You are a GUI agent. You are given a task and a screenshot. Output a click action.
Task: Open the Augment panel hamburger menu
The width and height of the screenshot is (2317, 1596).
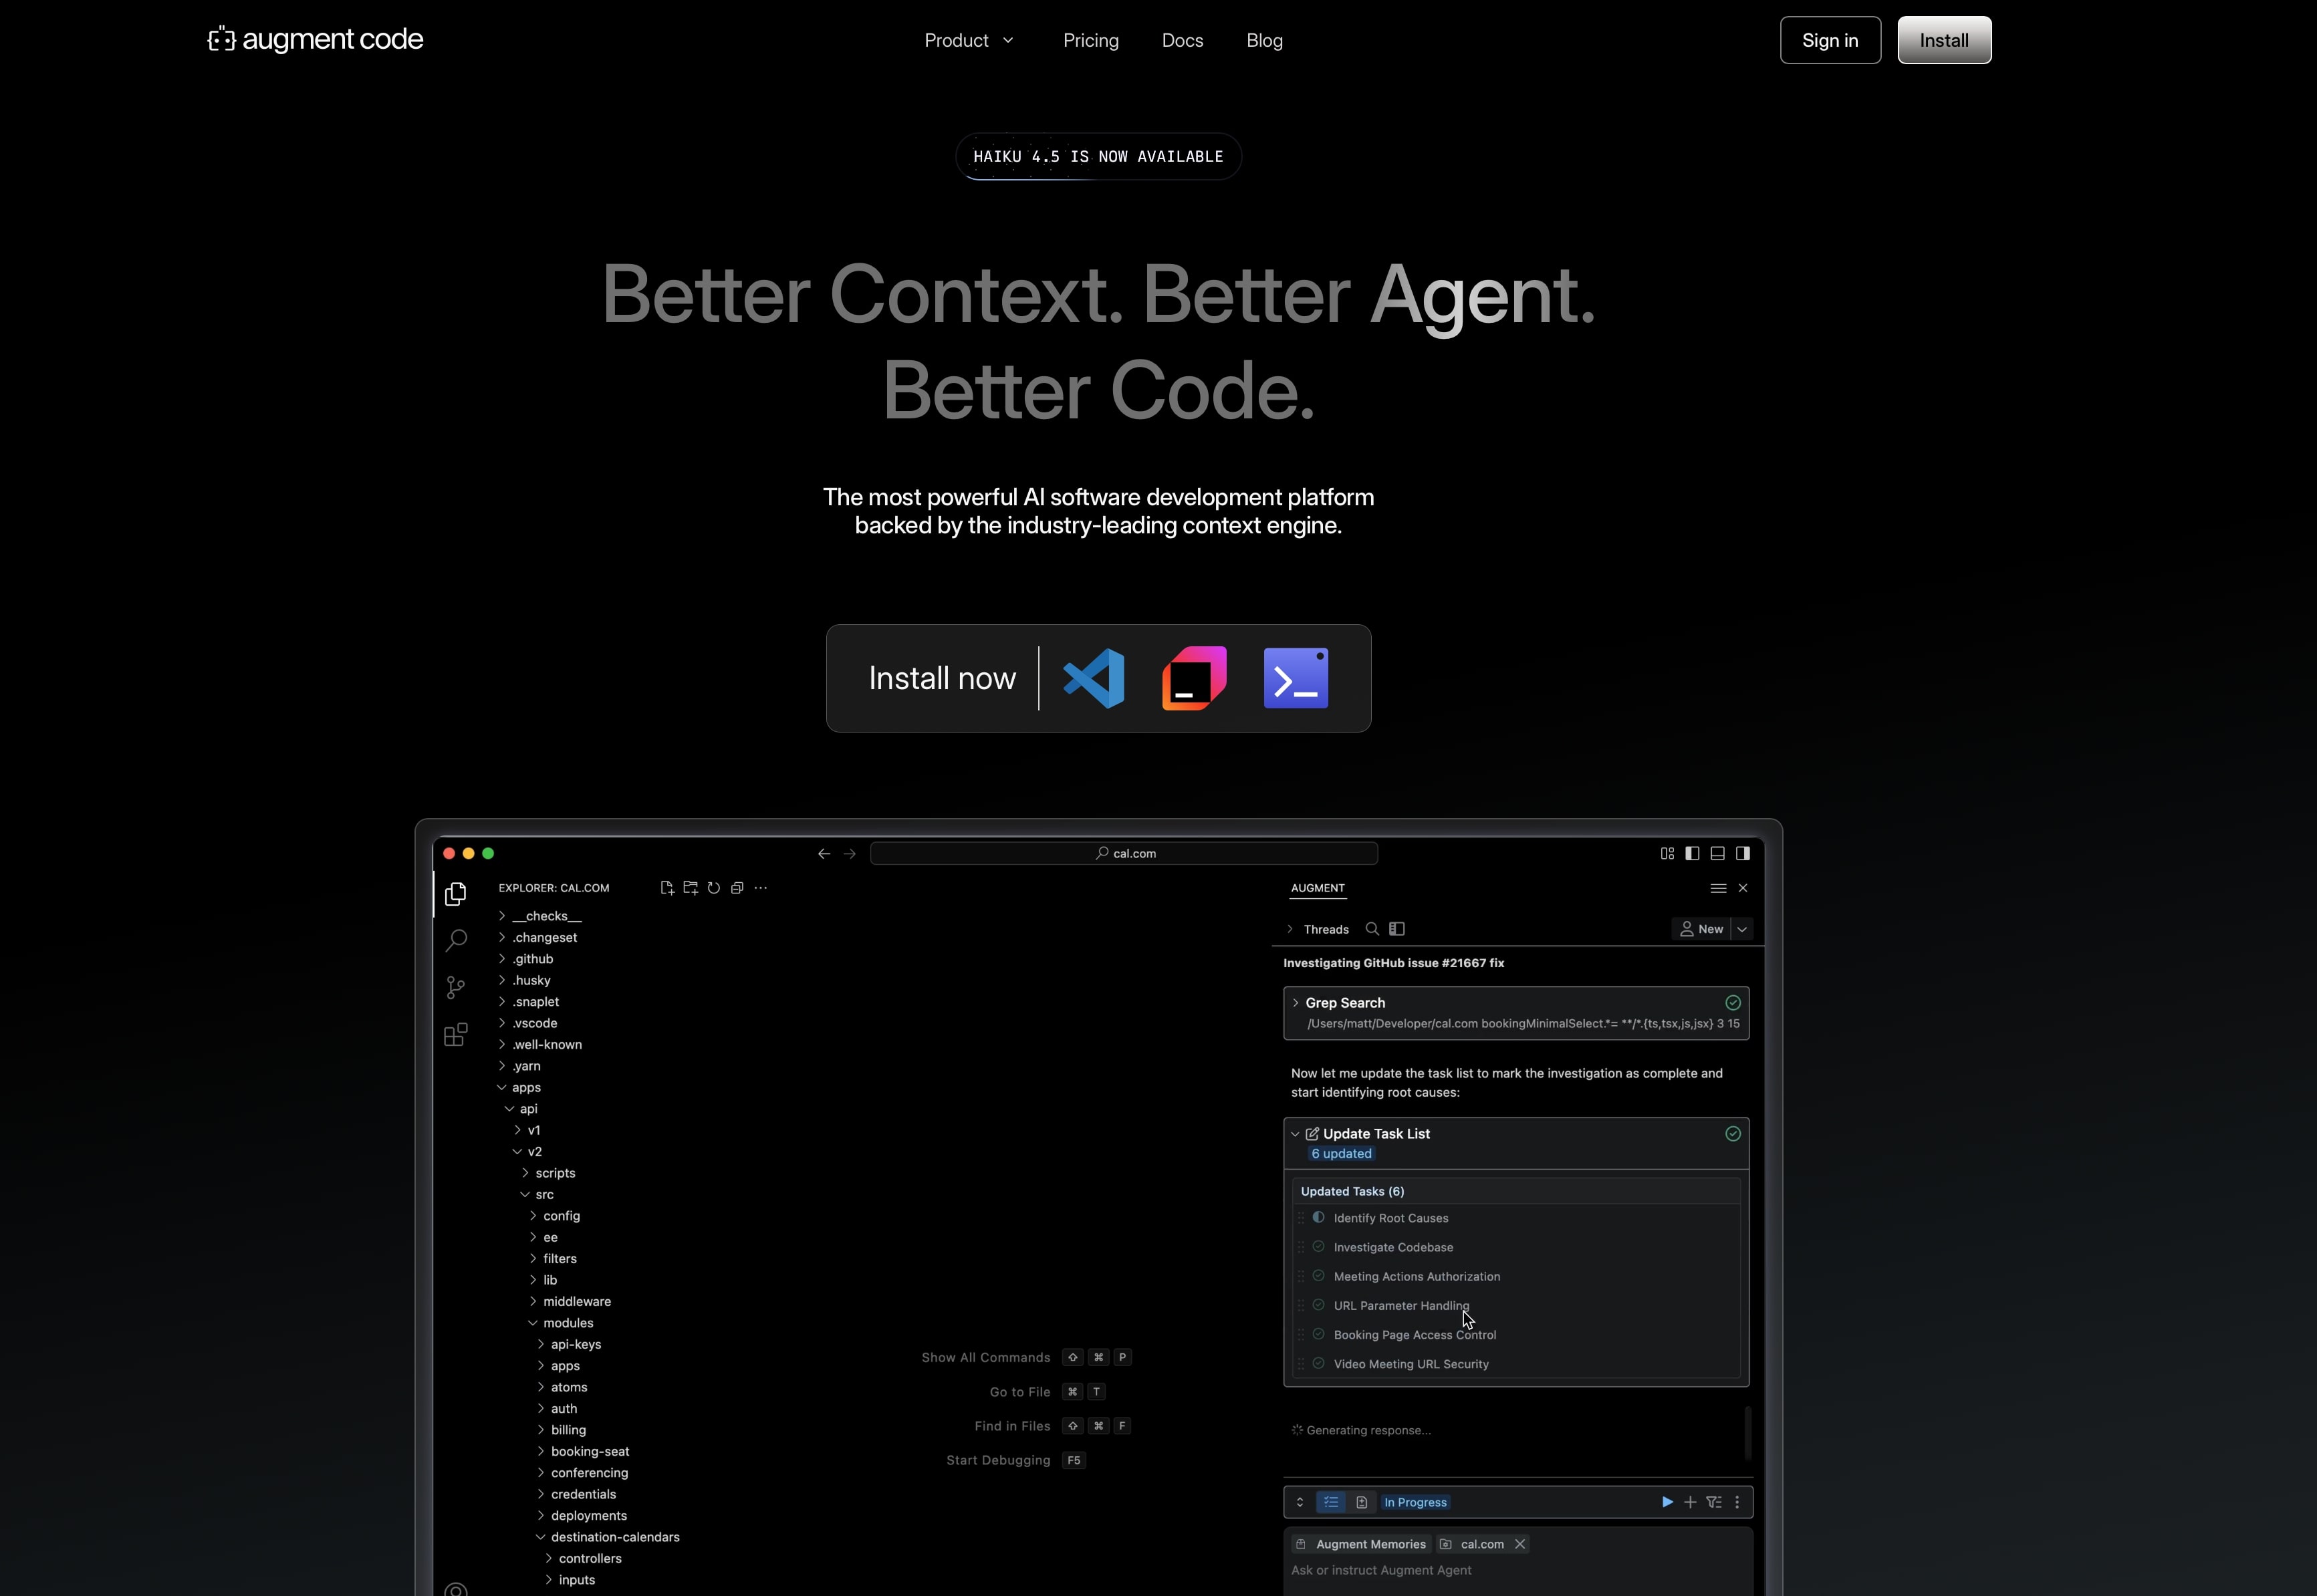[x=1718, y=888]
